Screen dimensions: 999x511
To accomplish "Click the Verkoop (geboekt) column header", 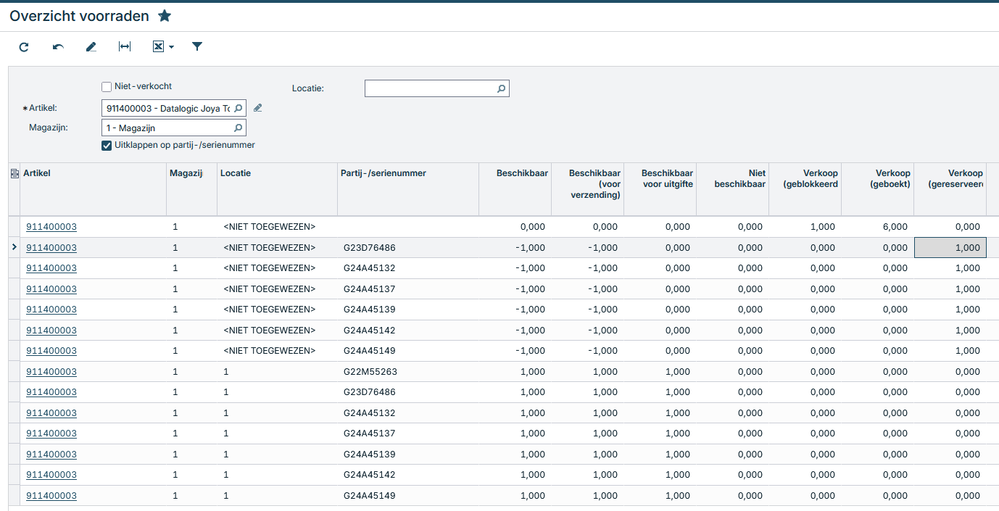I will click(x=877, y=189).
